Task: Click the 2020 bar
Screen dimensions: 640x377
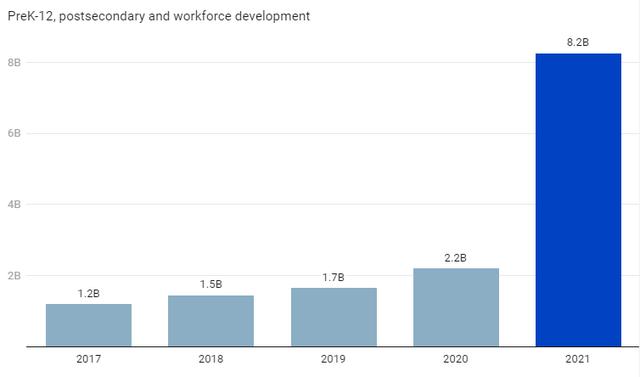Action: point(456,307)
